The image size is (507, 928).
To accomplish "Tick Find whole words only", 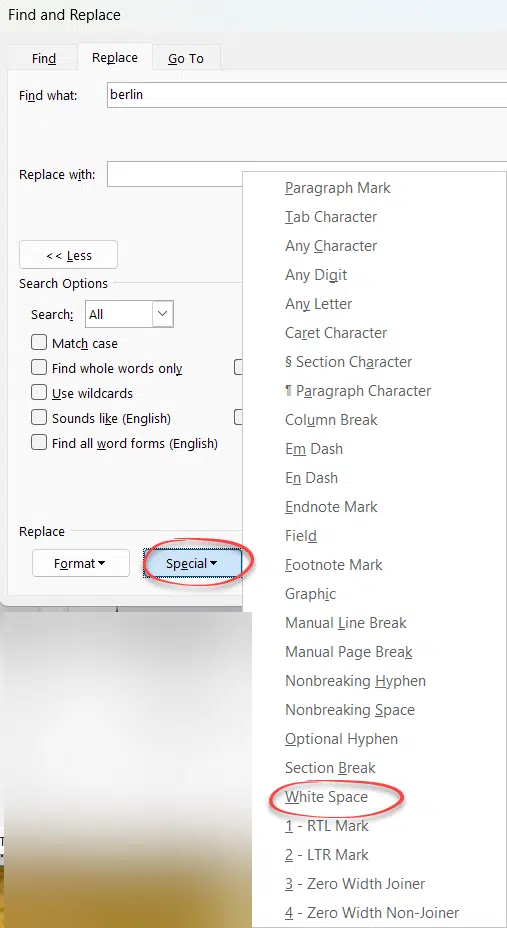I will [39, 368].
